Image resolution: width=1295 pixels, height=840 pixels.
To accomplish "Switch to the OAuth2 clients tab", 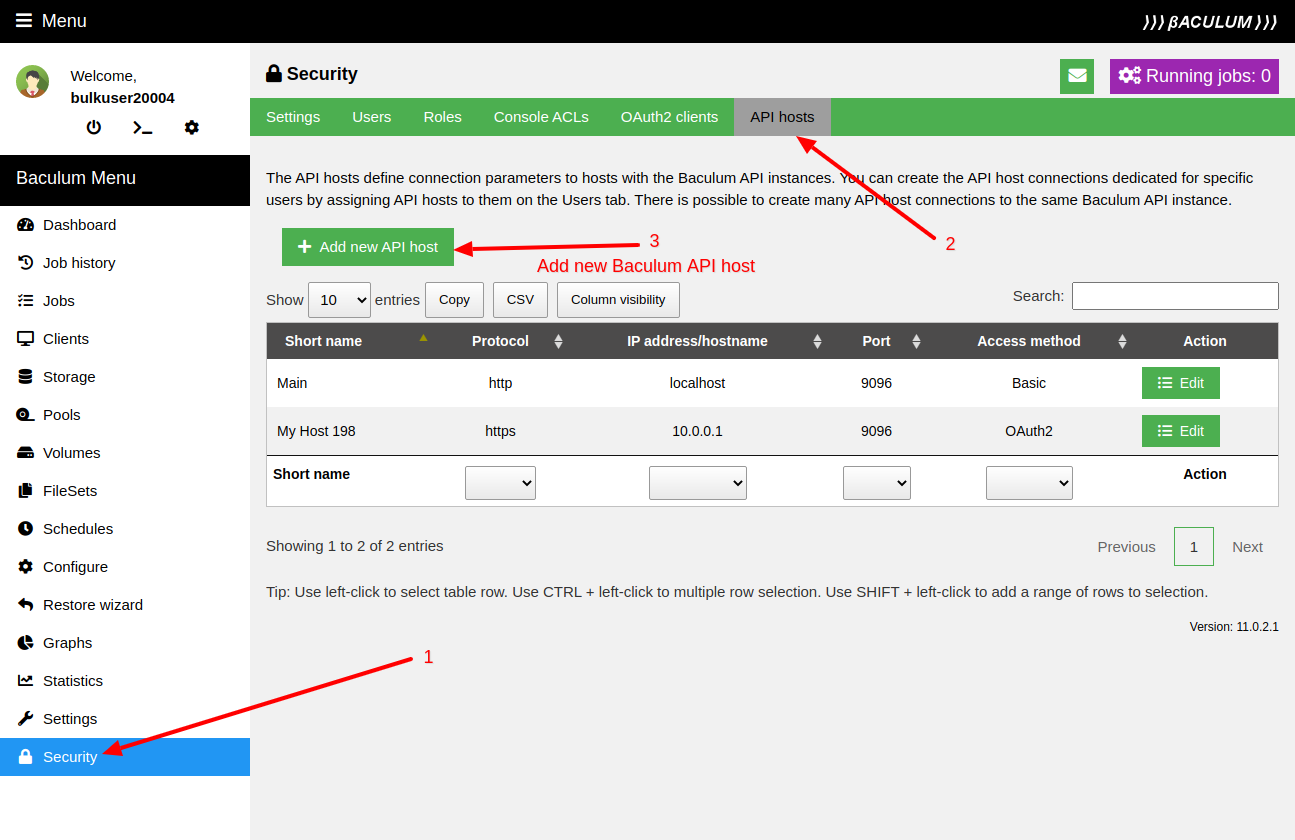I will pyautogui.click(x=669, y=117).
